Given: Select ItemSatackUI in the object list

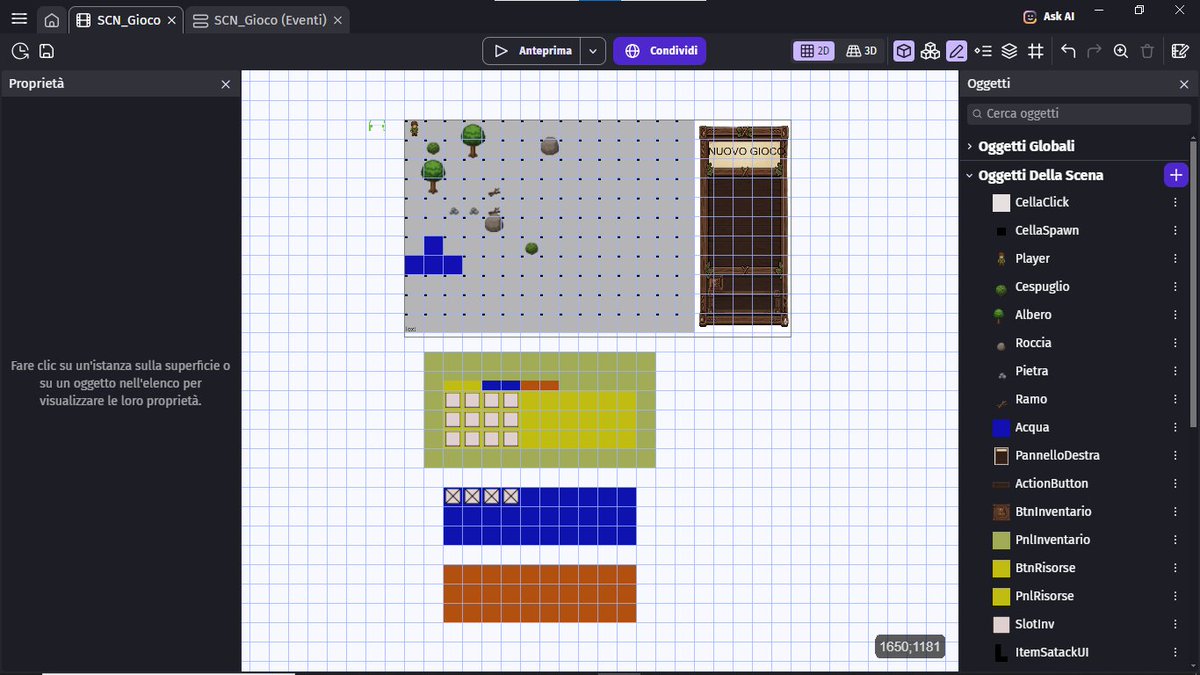Looking at the screenshot, I should click(x=1052, y=652).
